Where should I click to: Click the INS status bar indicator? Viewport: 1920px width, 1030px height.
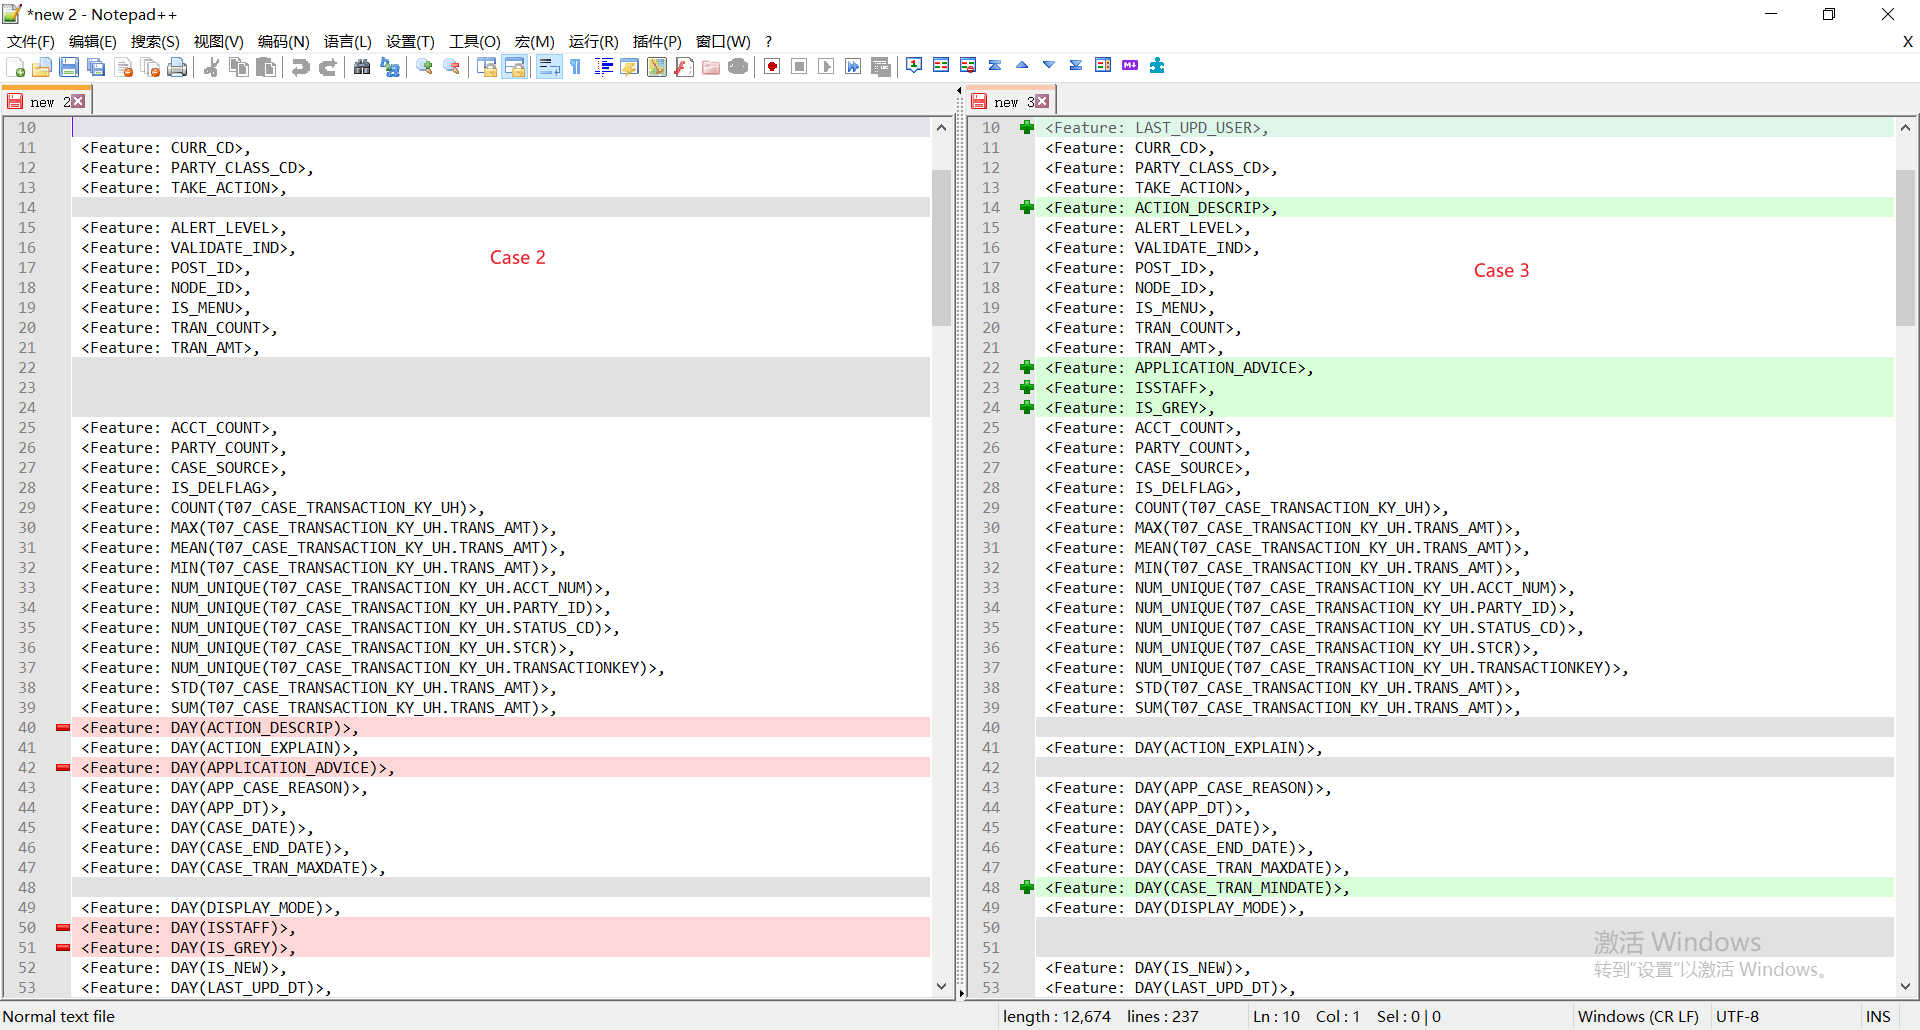point(1878,1016)
